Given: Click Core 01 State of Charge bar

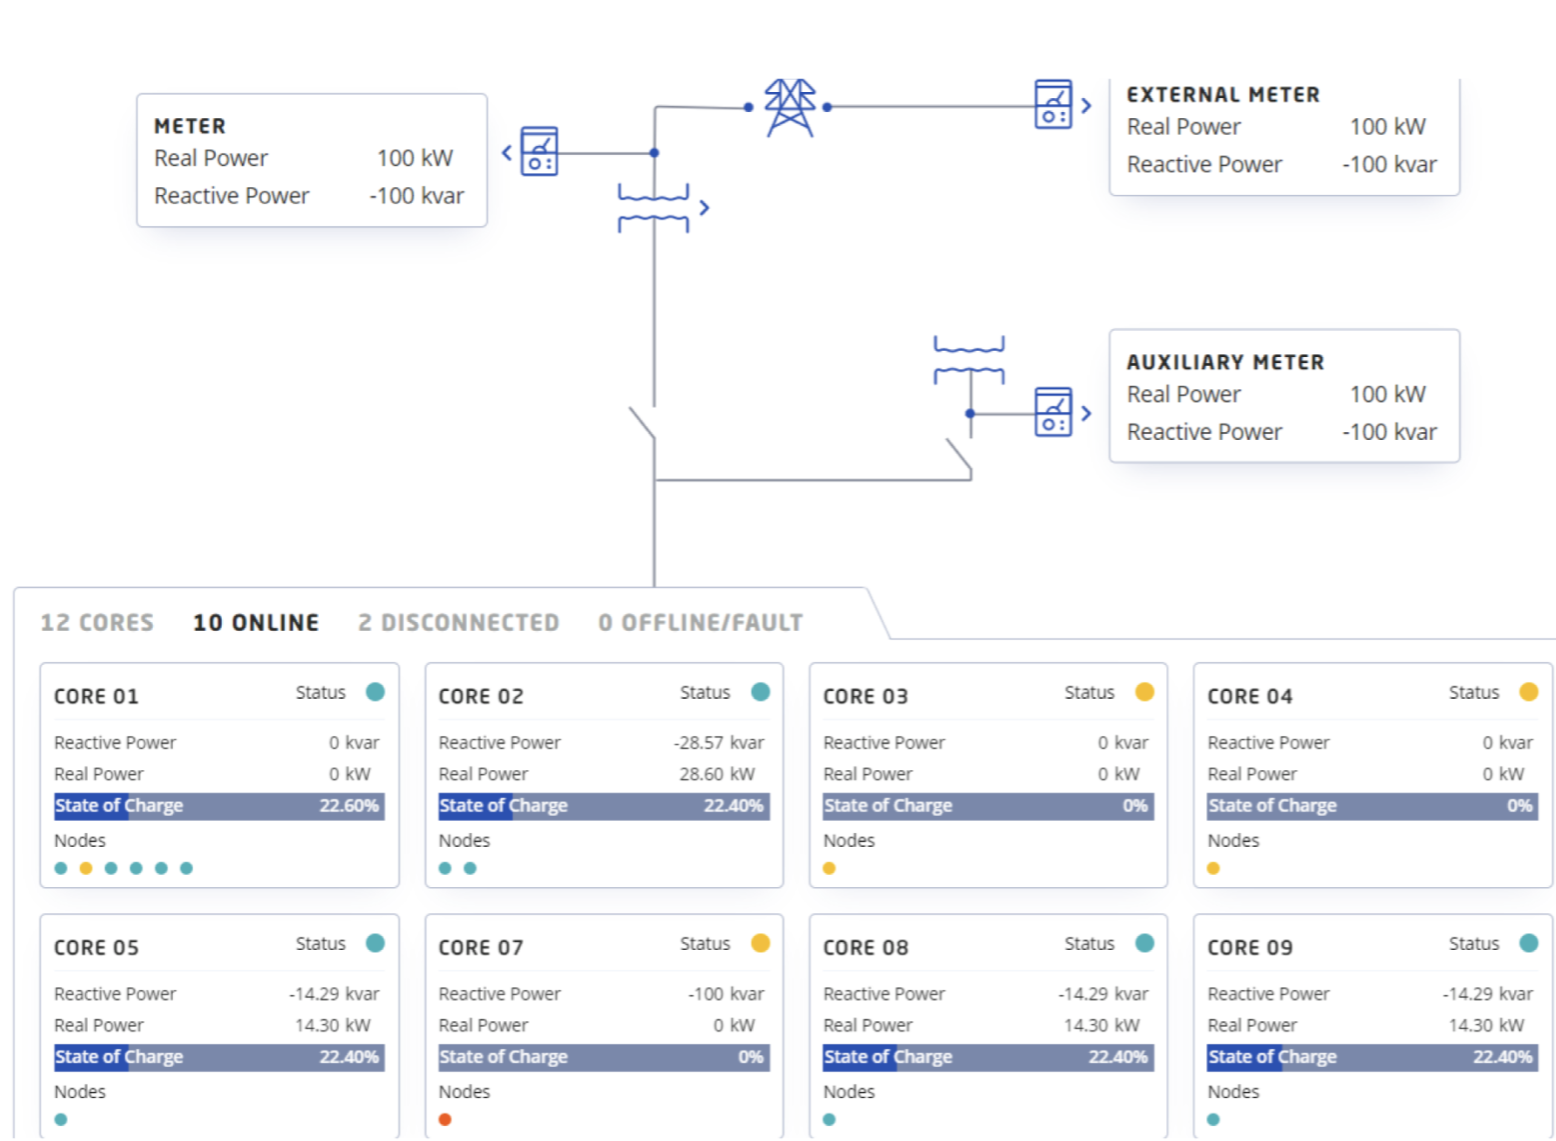Looking at the screenshot, I should coord(218,806).
